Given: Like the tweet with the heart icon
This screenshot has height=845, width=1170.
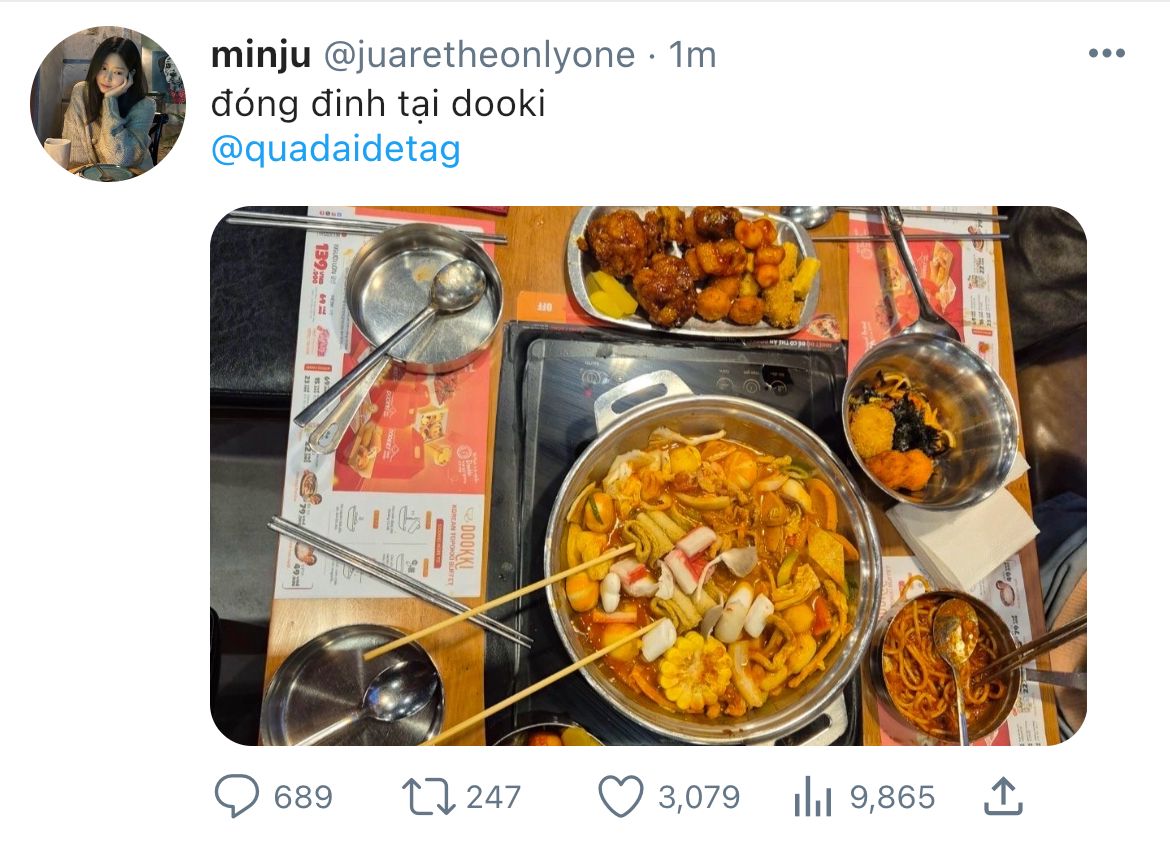Looking at the screenshot, I should click(620, 797).
